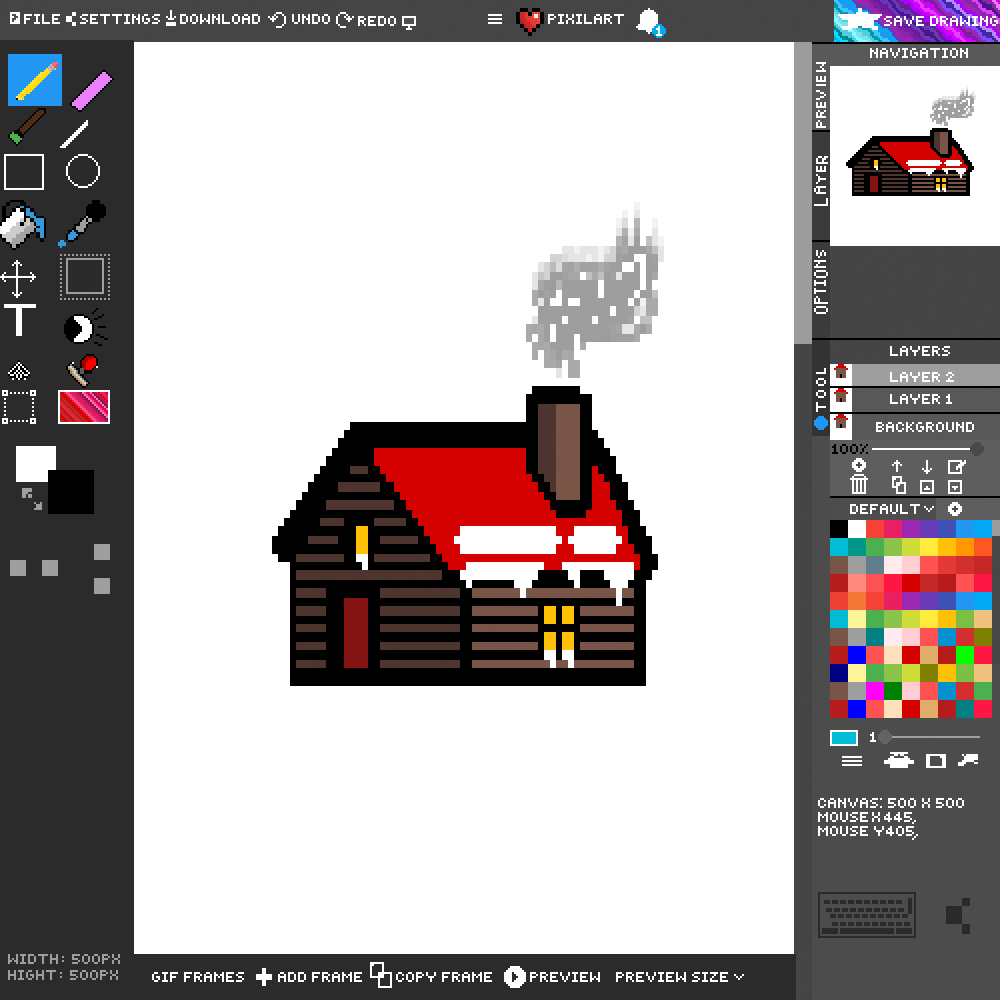Add a new layer with the plus icon
The height and width of the screenshot is (1000, 1000).
click(857, 465)
